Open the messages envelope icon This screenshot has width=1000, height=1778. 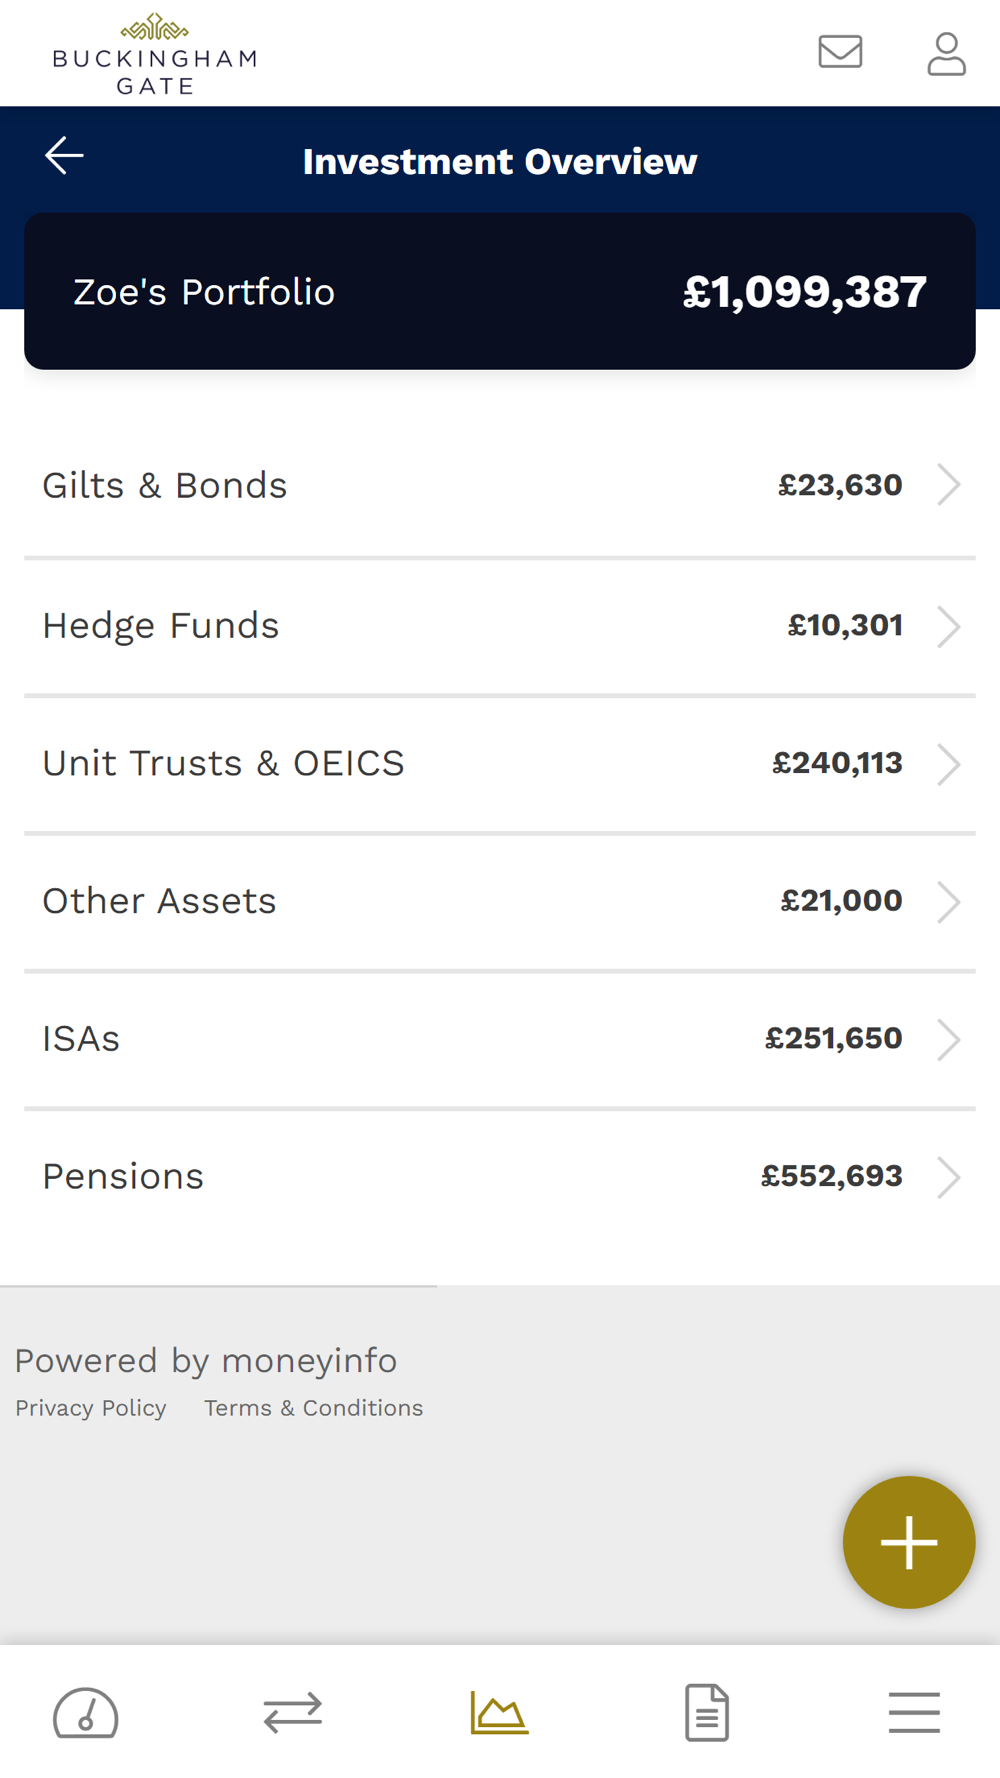pos(840,52)
